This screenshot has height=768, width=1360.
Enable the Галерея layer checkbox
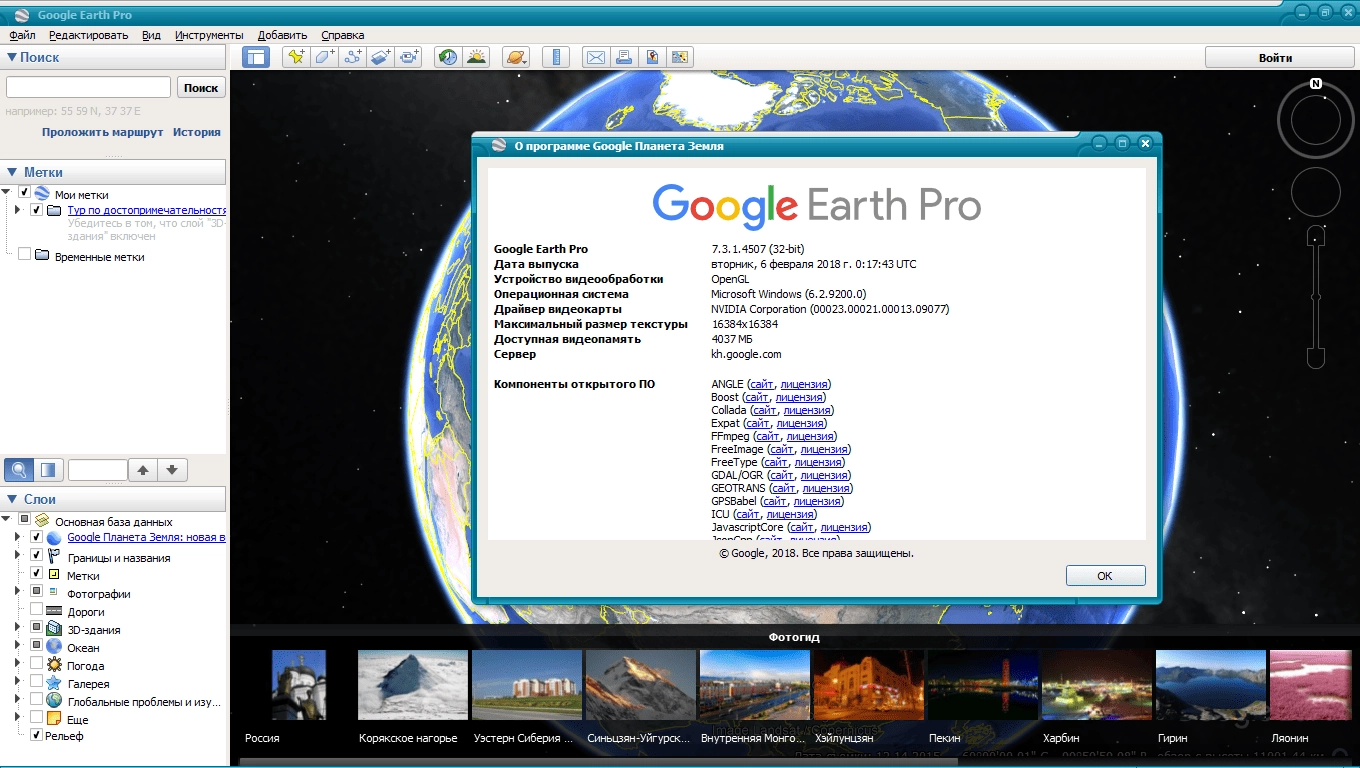click(x=37, y=682)
